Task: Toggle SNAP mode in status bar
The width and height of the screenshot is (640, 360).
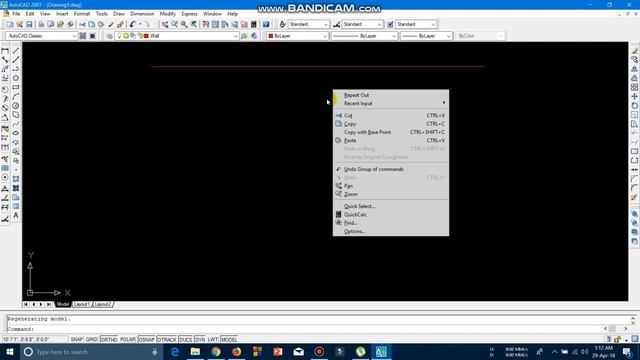Action: pyautogui.click(x=76, y=340)
